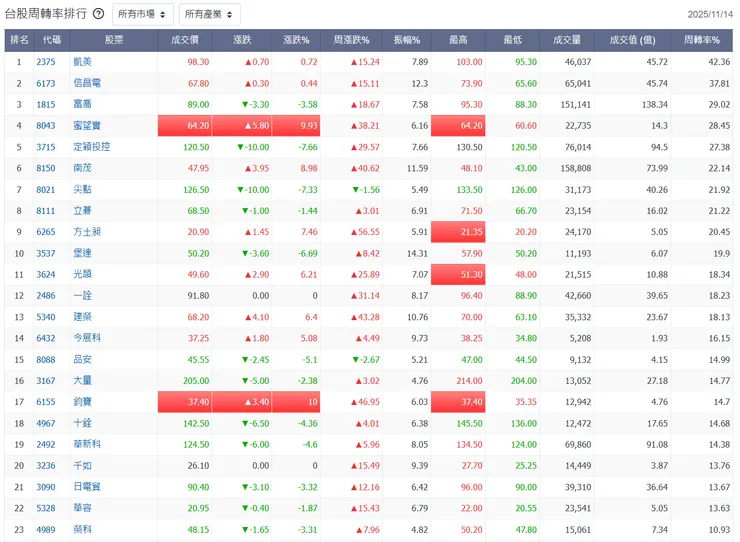Select highlighted change 3.40 in 鈞寶 row
Screen dimensions: 740x542
(x=242, y=402)
